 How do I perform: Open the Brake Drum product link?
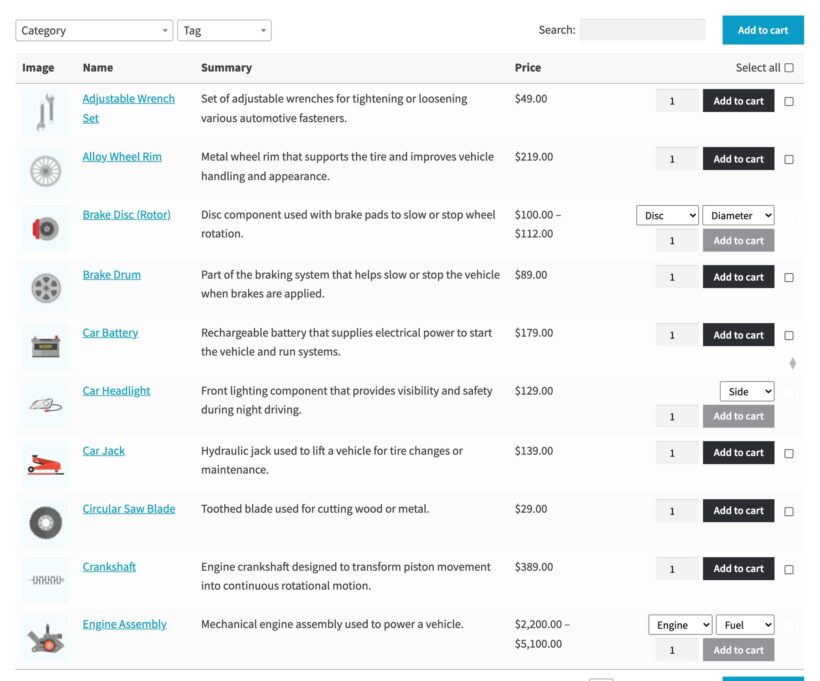[111, 275]
